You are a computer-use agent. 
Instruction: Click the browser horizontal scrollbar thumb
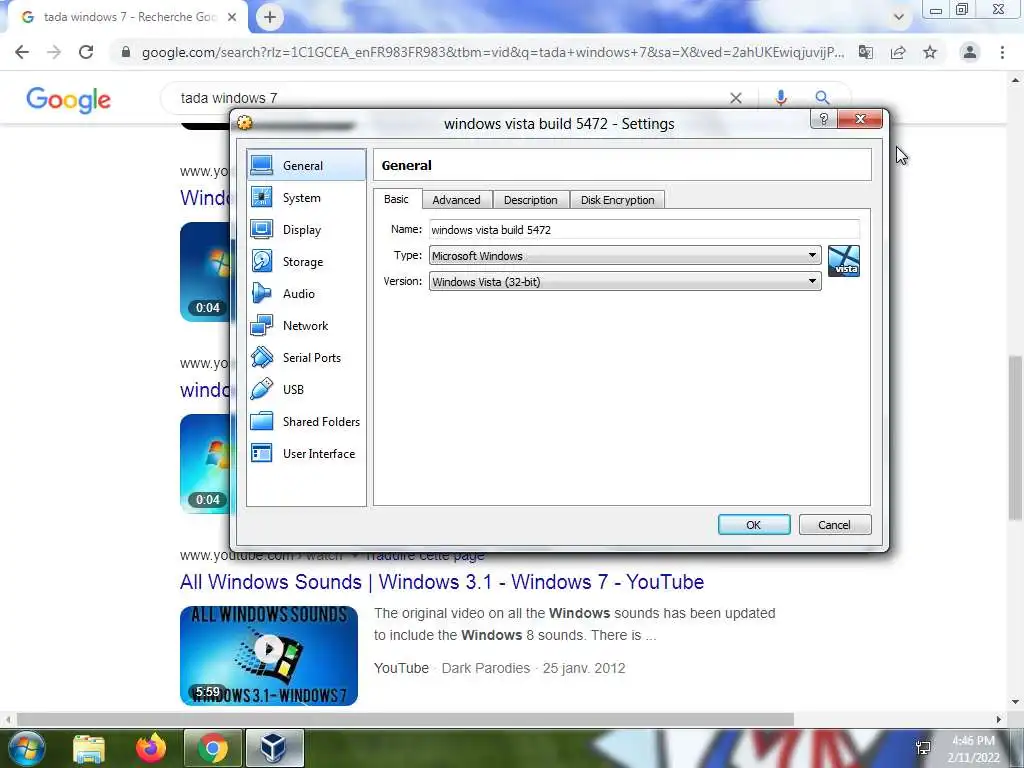[x=405, y=719]
